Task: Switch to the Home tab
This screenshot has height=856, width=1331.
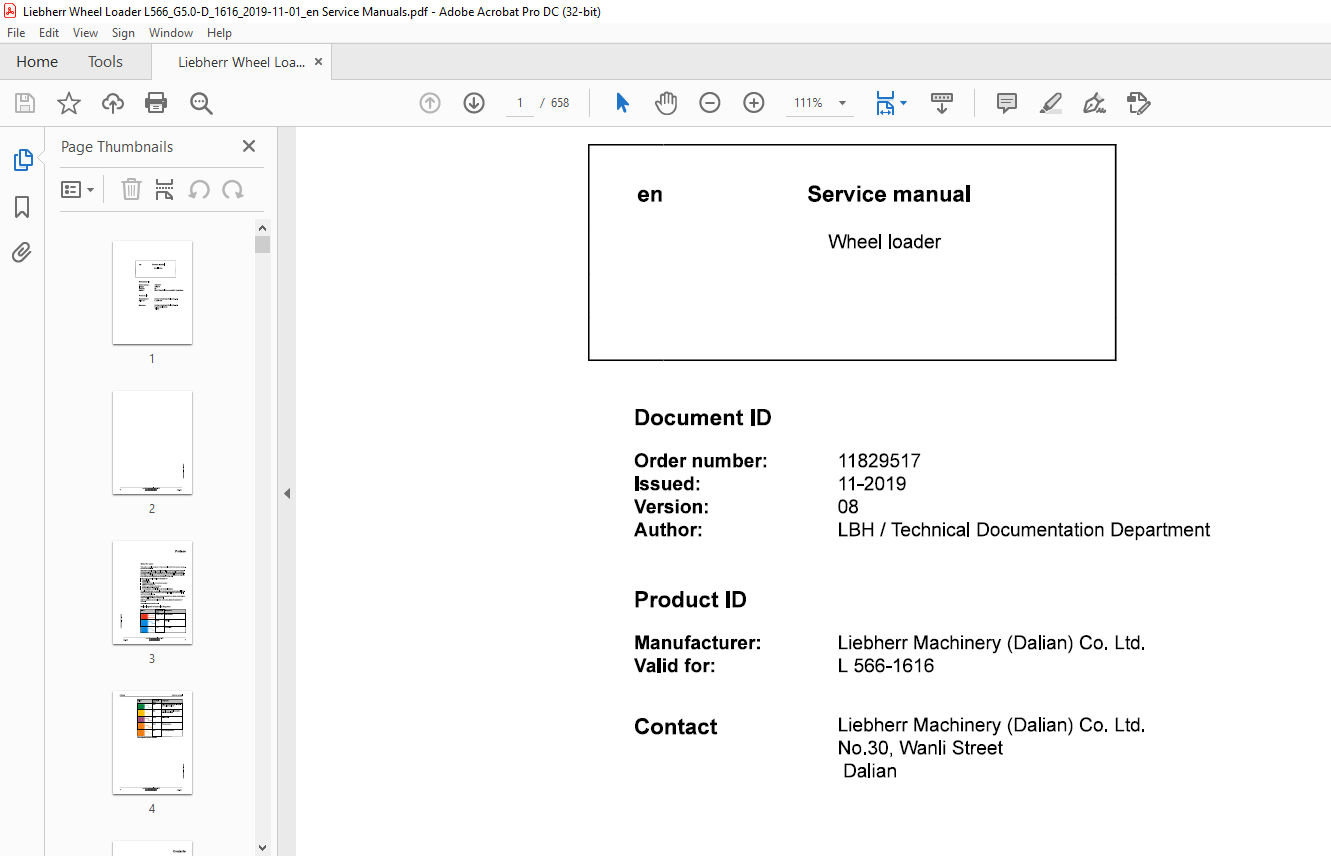Action: pos(37,62)
